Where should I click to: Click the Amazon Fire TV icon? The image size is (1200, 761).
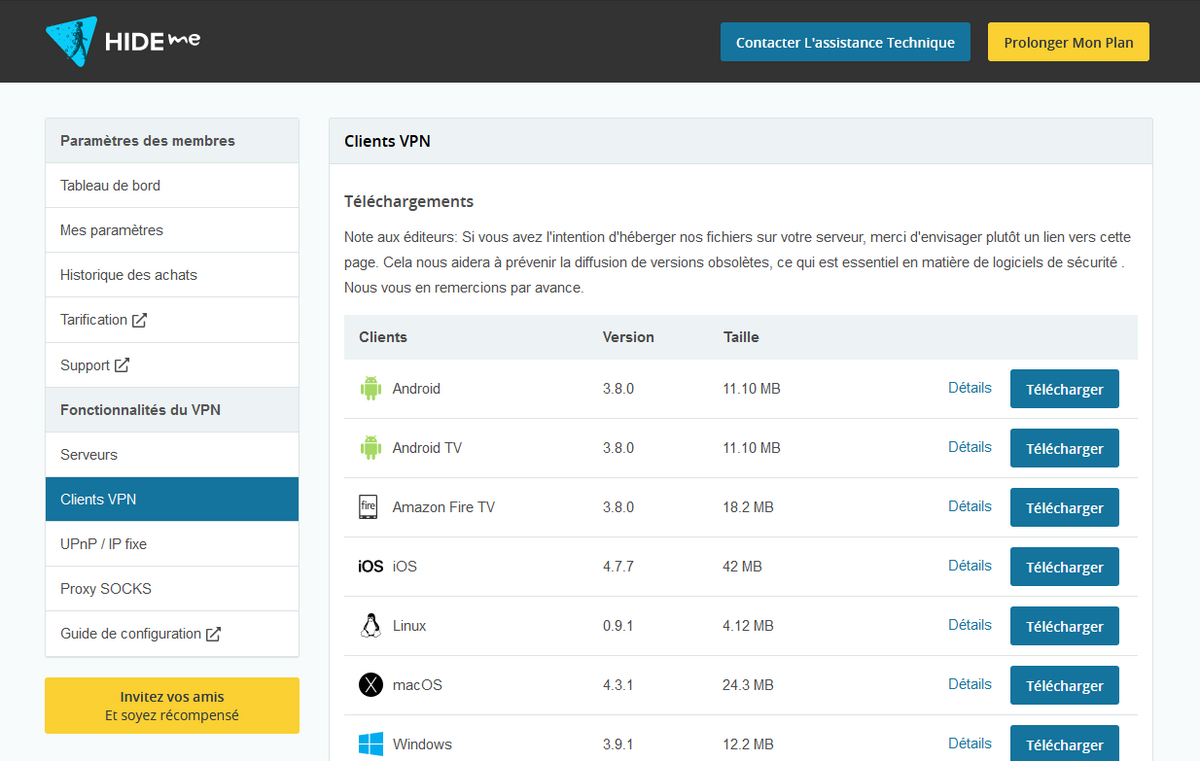[x=368, y=507]
